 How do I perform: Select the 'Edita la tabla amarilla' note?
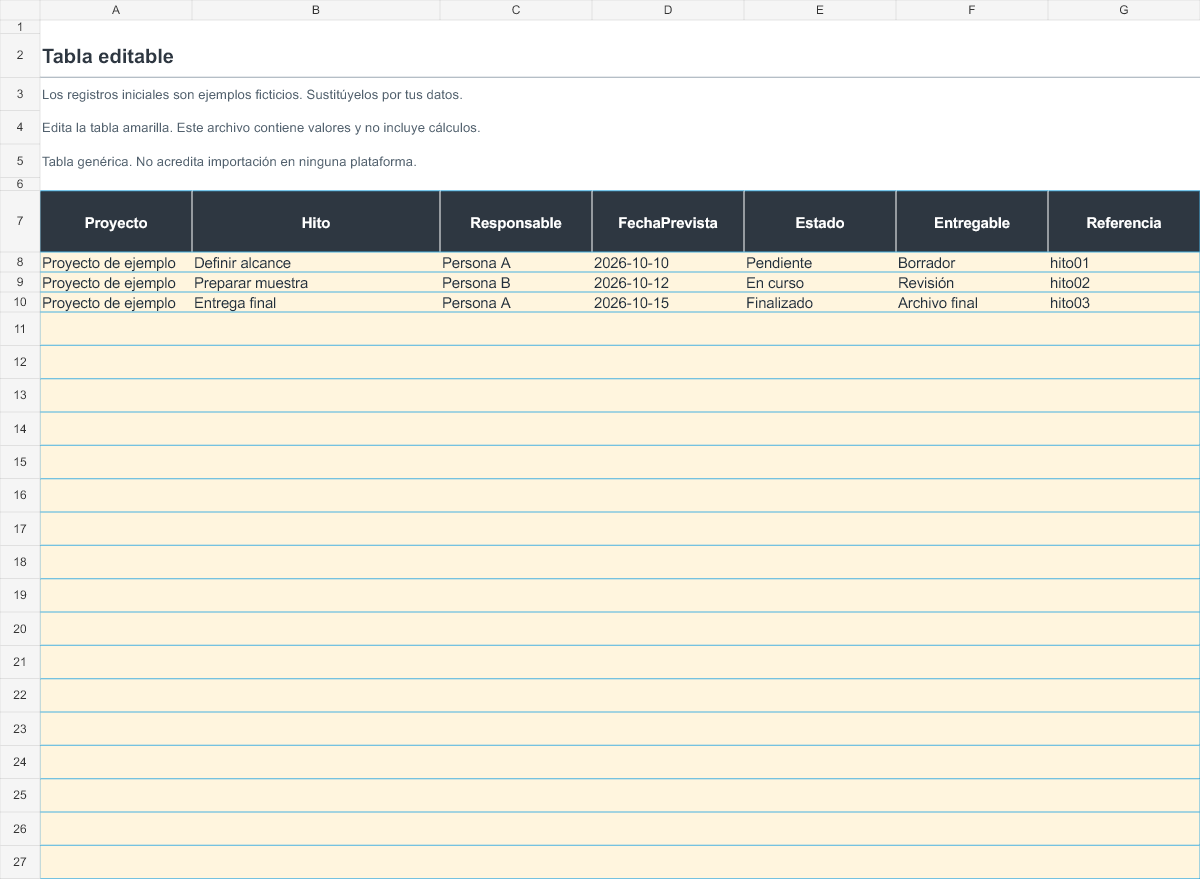click(x=261, y=128)
